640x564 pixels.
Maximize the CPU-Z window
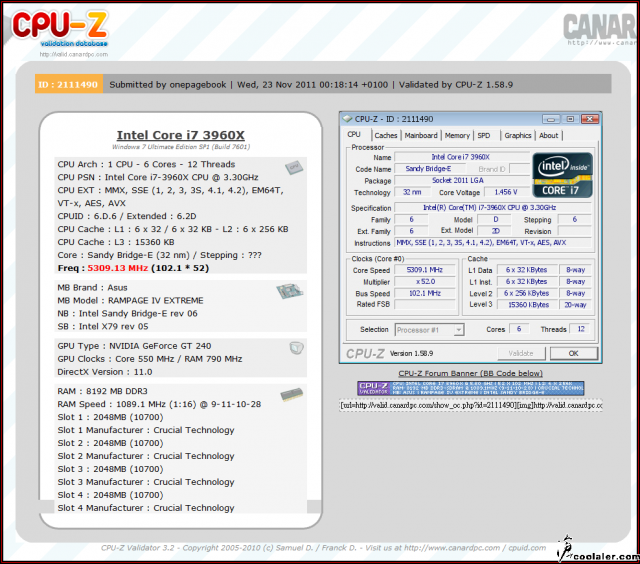[x=570, y=119]
